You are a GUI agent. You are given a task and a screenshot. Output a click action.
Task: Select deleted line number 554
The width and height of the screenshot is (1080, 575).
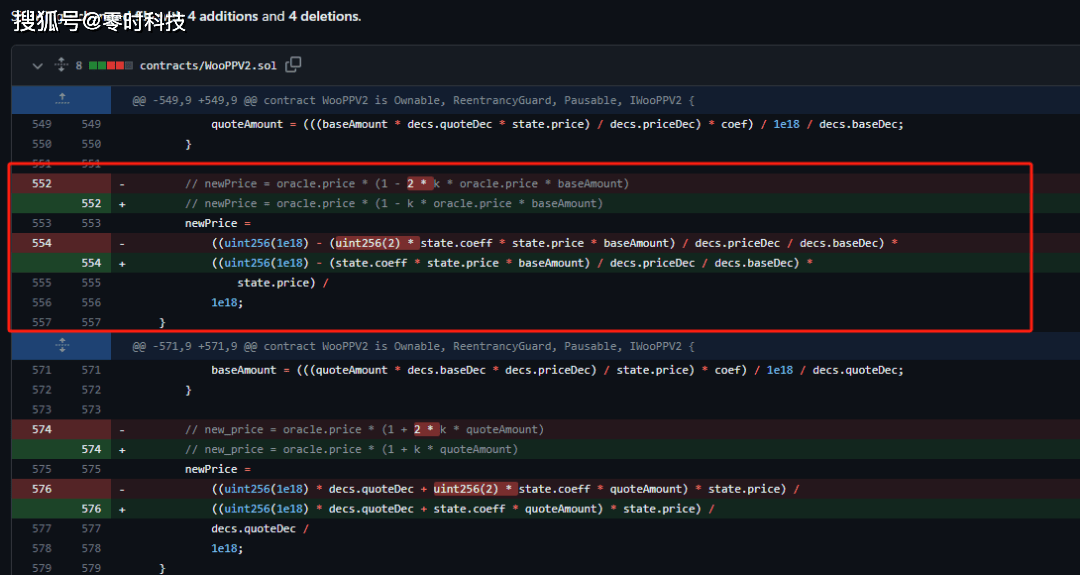[x=42, y=243]
